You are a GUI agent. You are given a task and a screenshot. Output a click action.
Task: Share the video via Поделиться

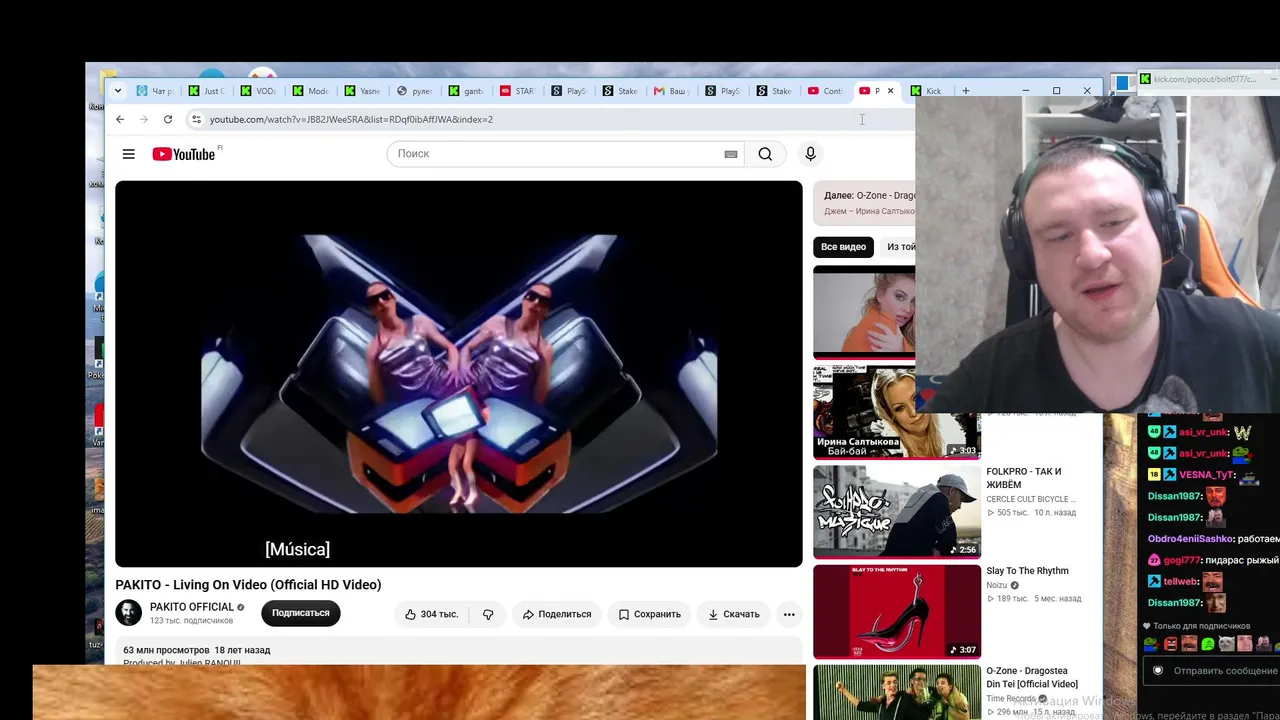coord(557,614)
